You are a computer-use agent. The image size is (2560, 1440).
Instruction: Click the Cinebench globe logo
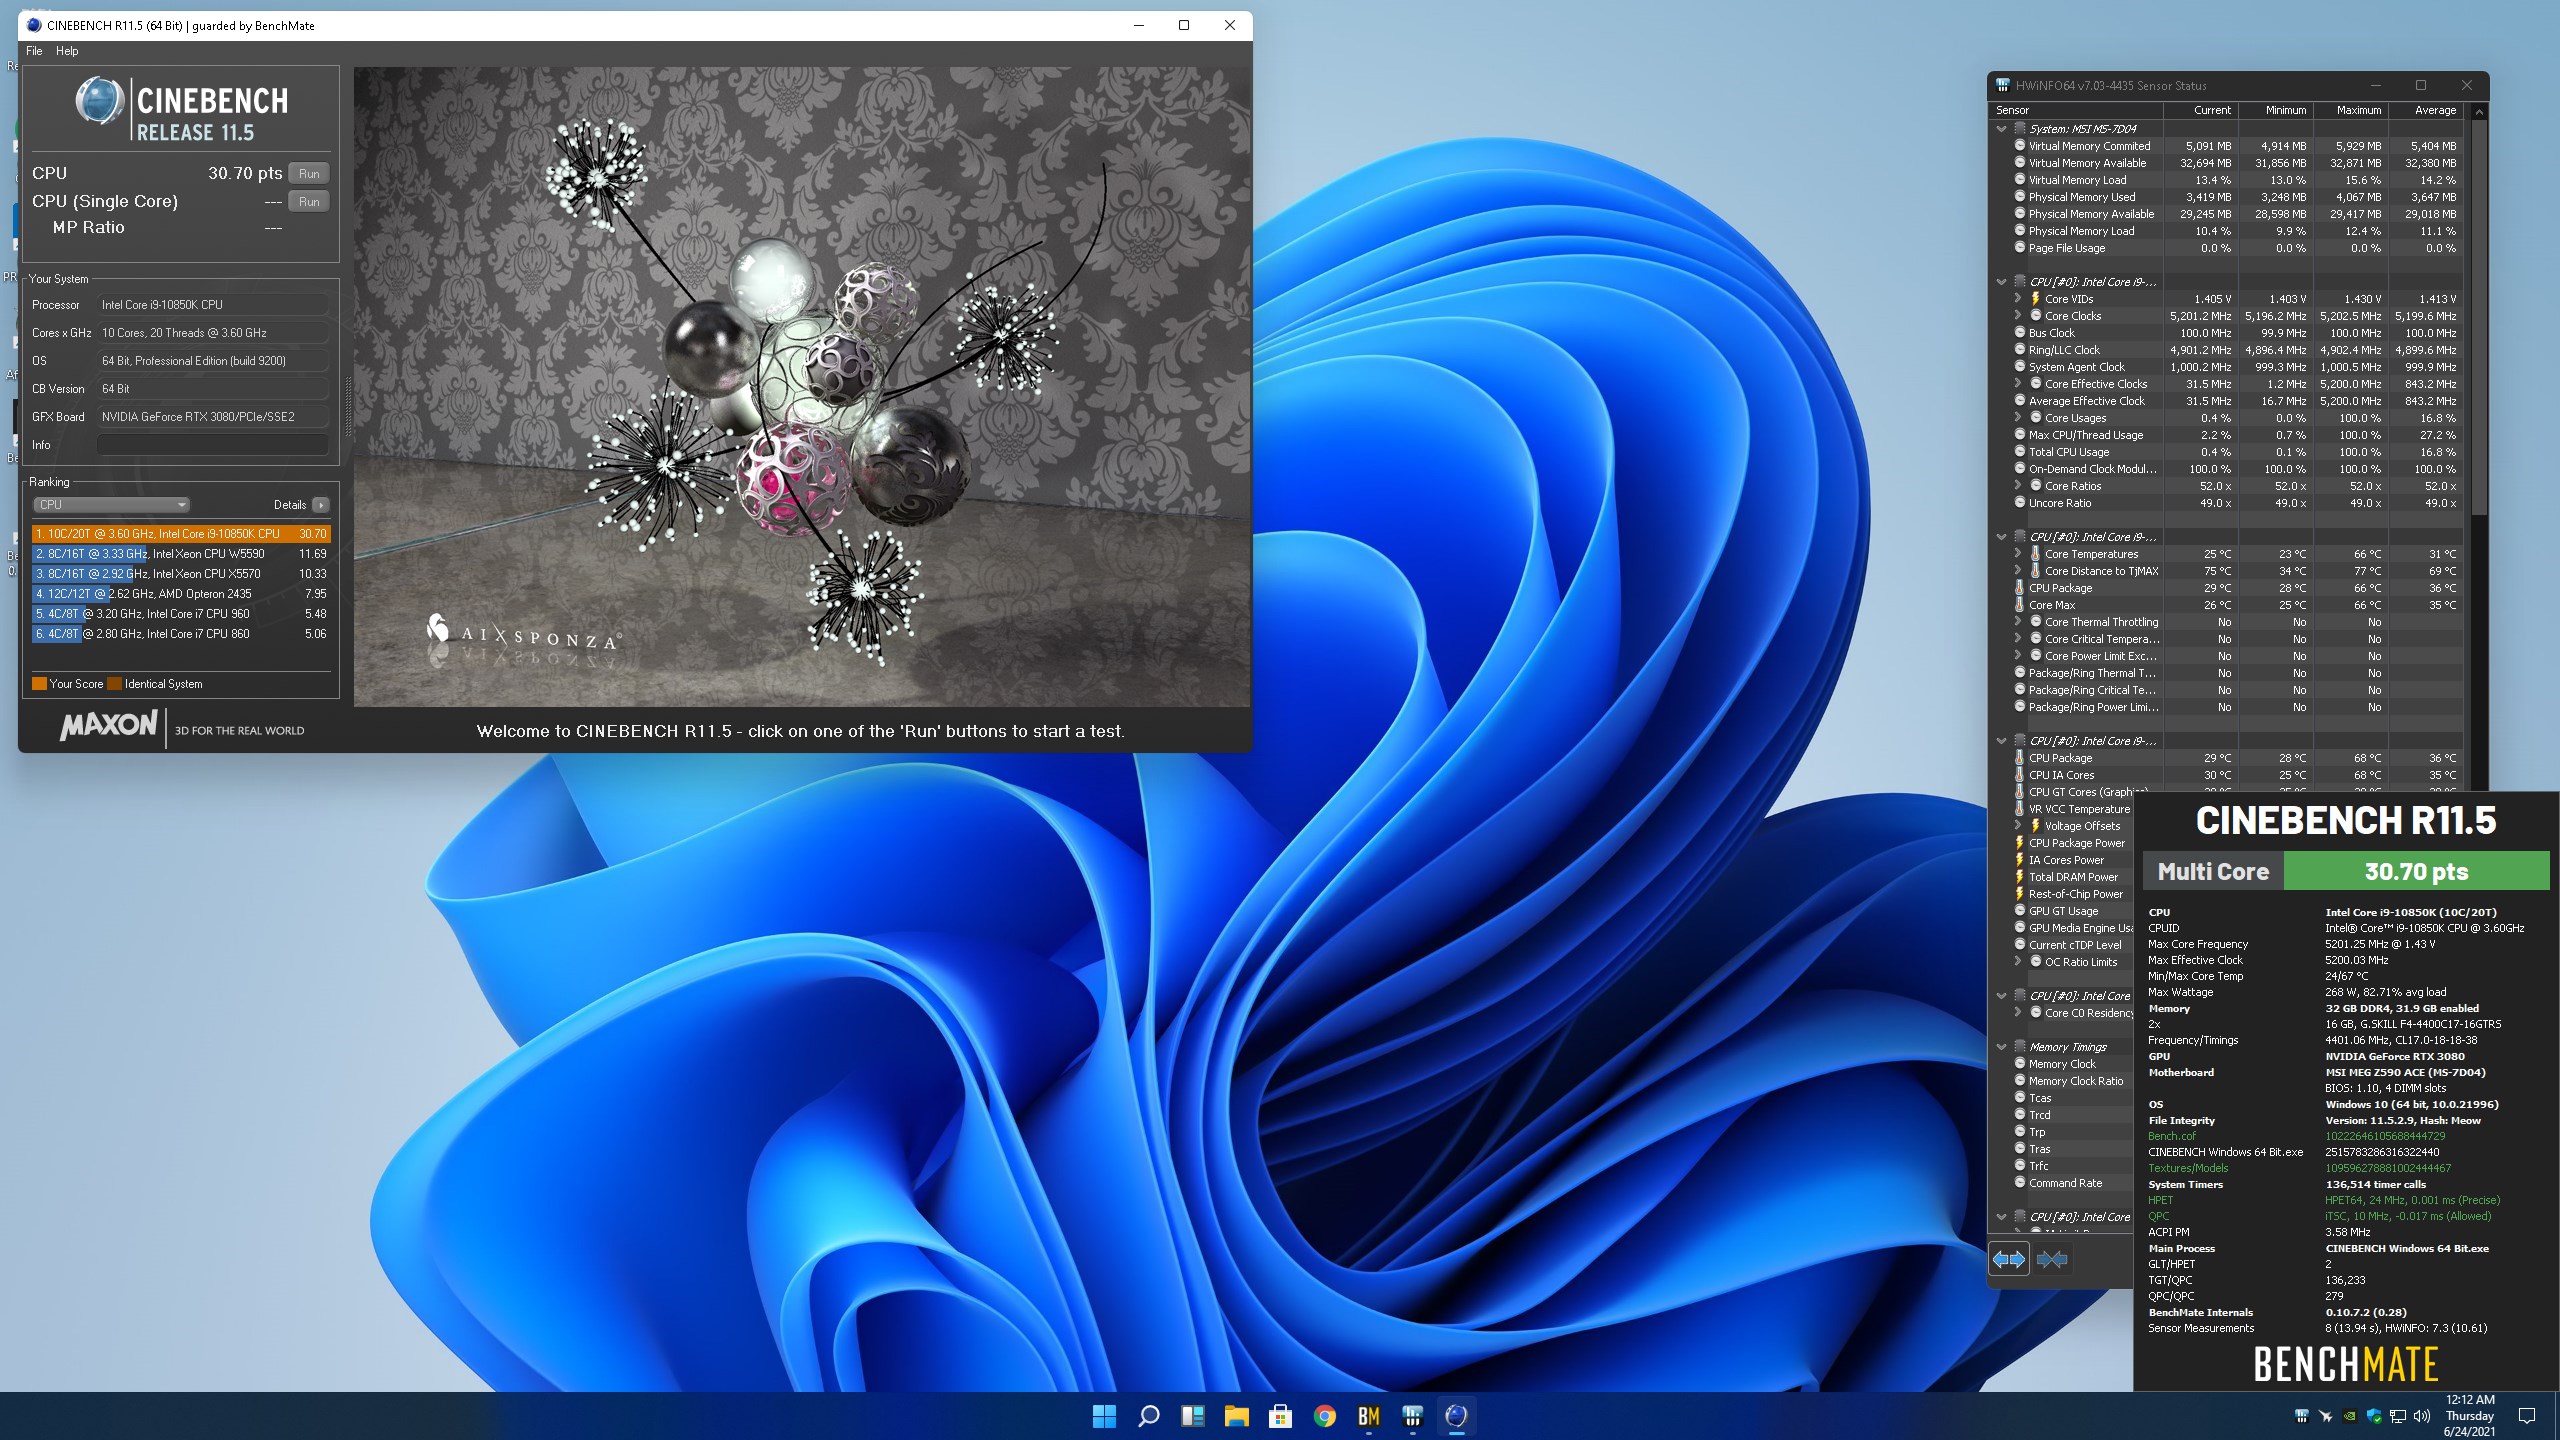coord(99,102)
